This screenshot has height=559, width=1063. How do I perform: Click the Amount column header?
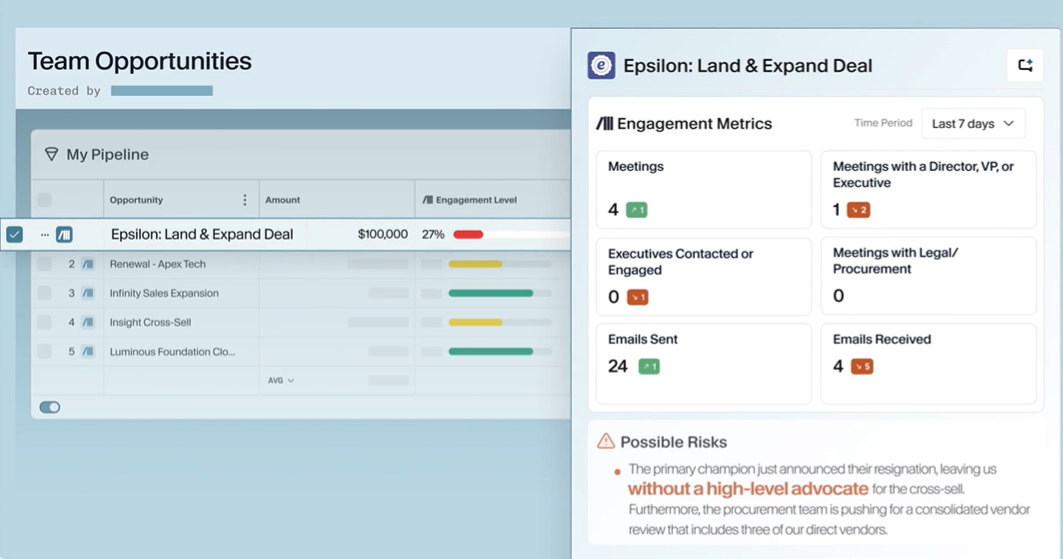(283, 200)
